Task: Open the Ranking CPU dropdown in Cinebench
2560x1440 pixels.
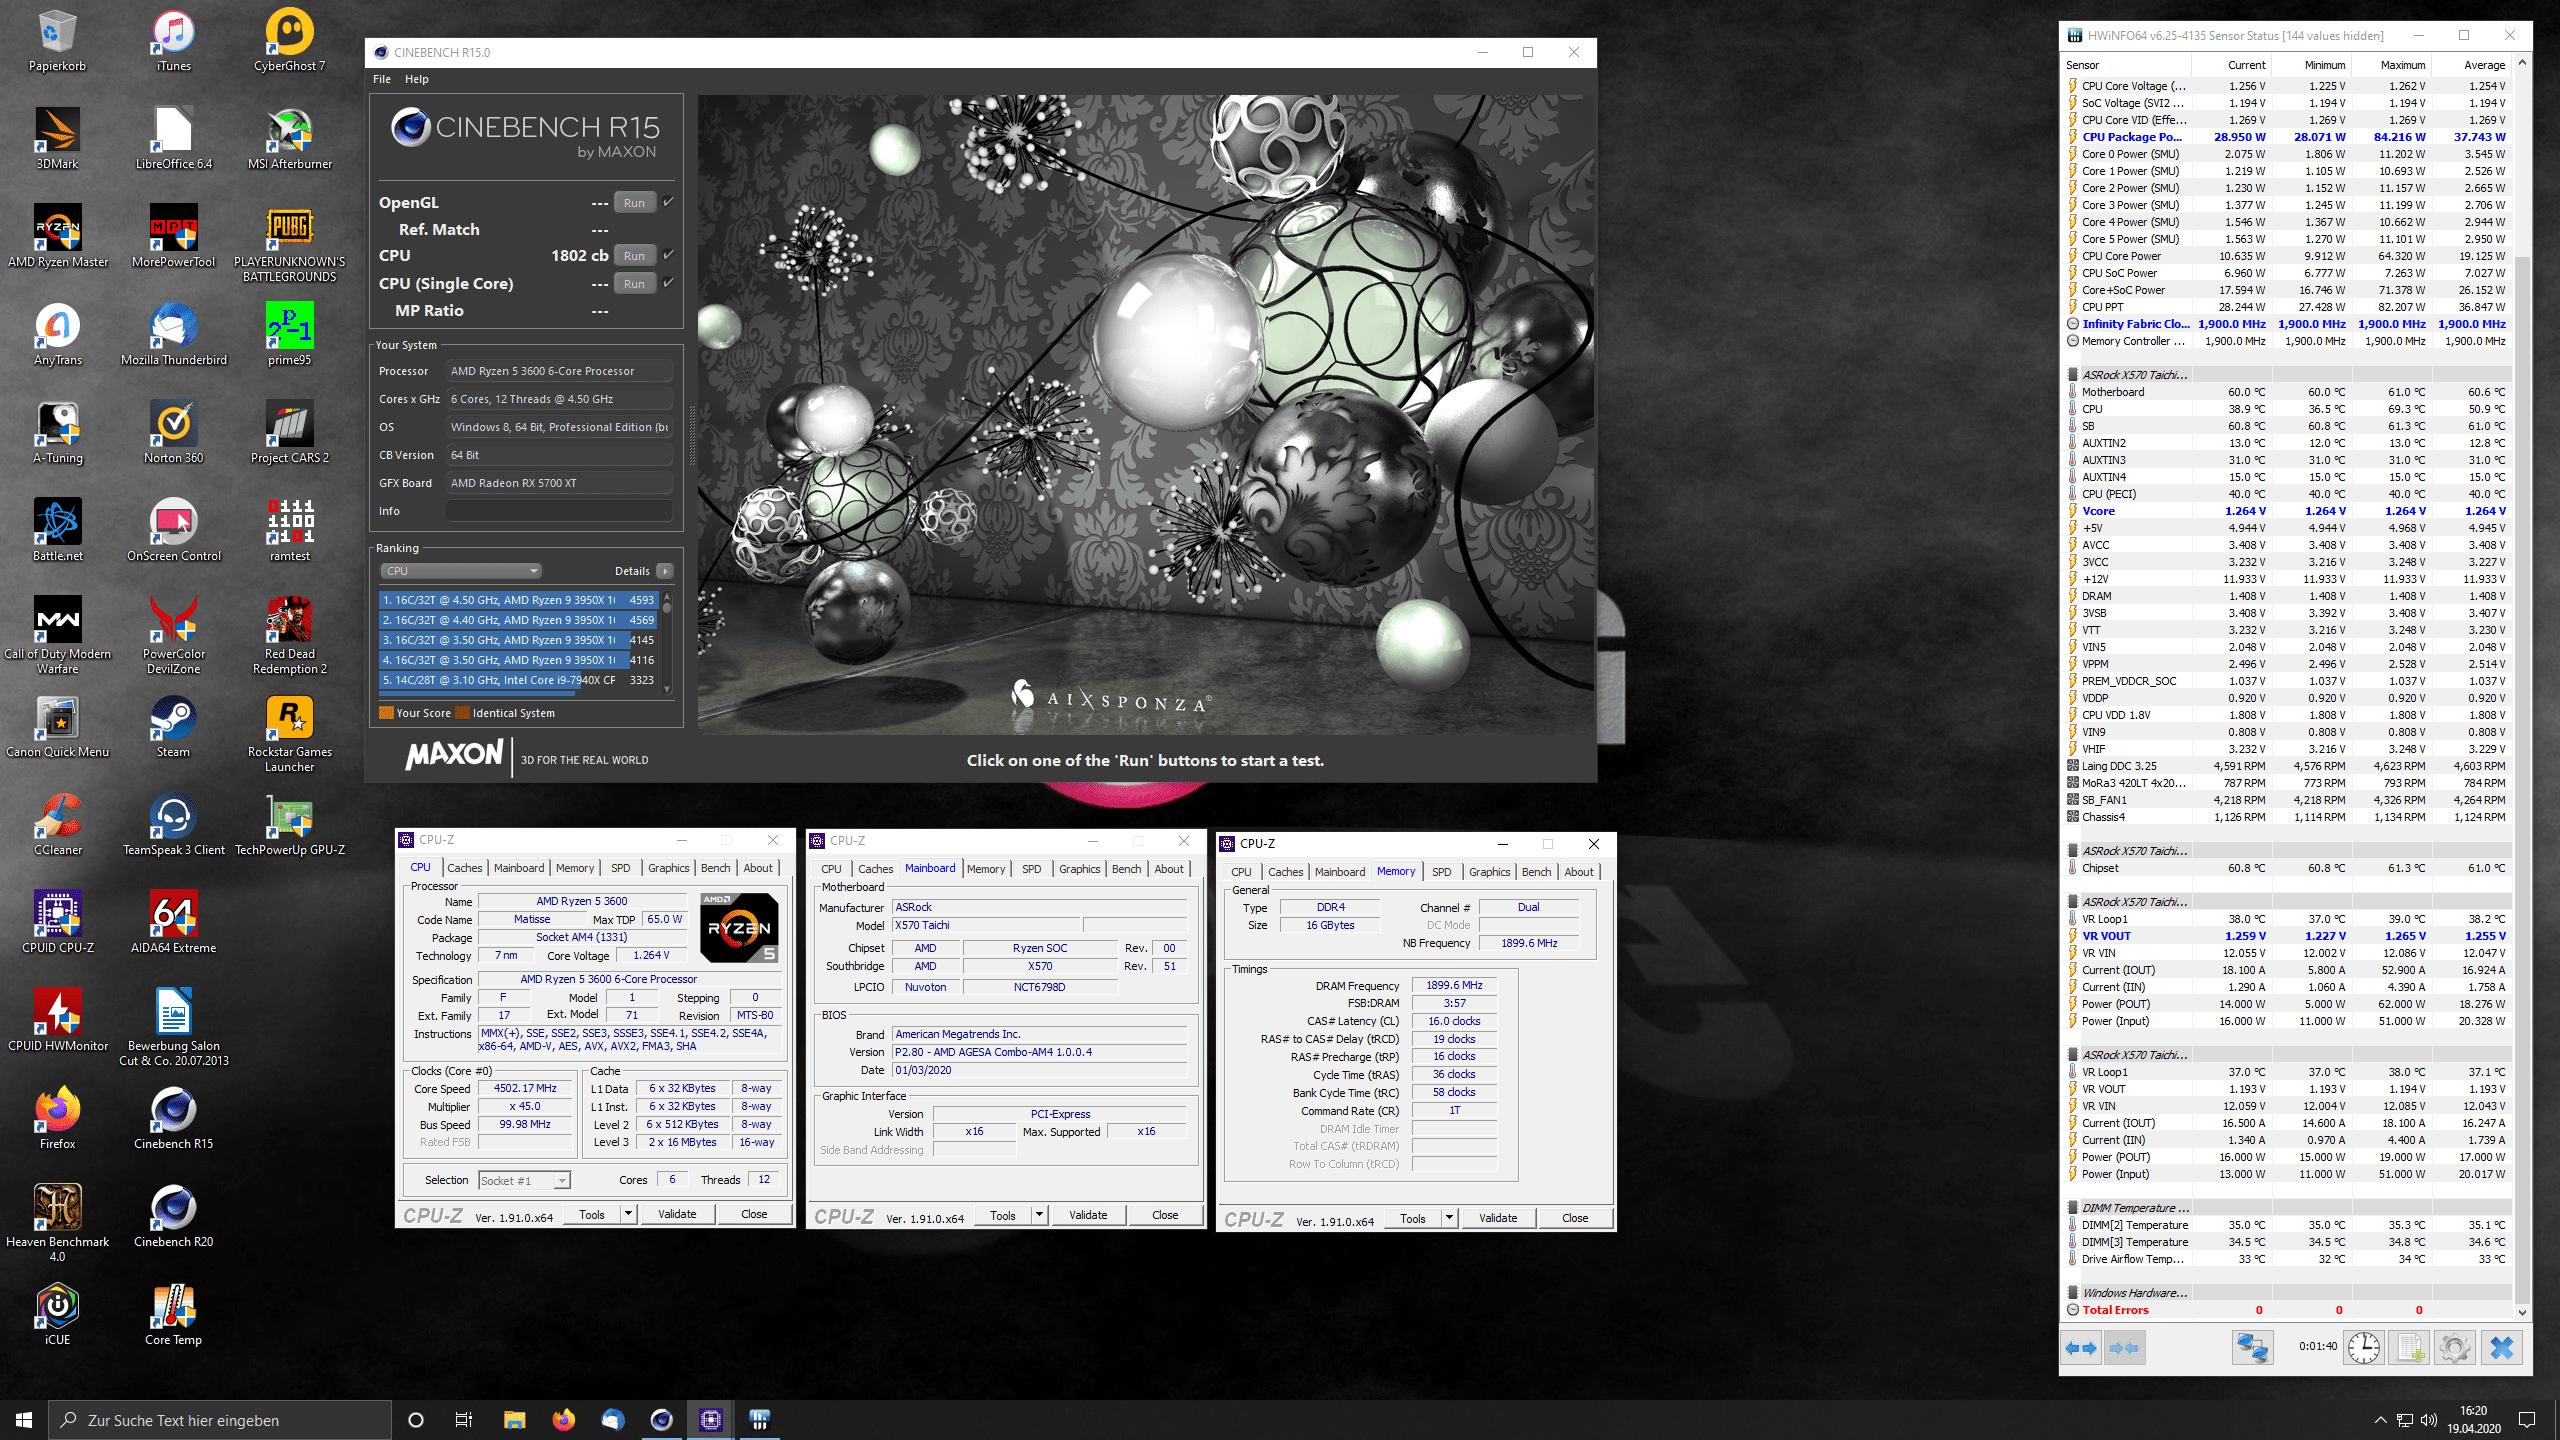Action: tap(460, 571)
